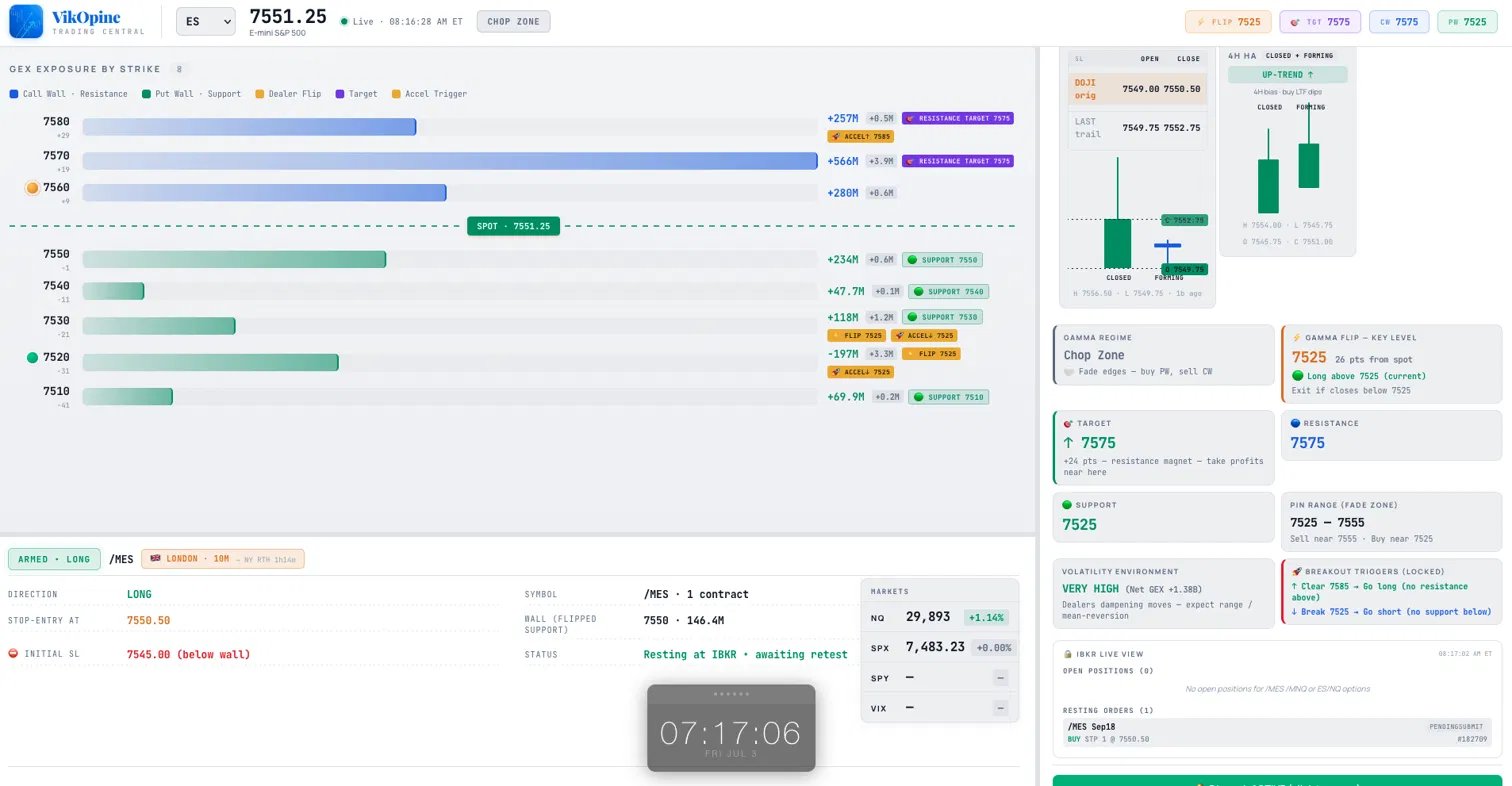Screen dimensions: 1512x786
Task: Click FLIP 7525 tag under 7530 row
Action: tap(856, 336)
